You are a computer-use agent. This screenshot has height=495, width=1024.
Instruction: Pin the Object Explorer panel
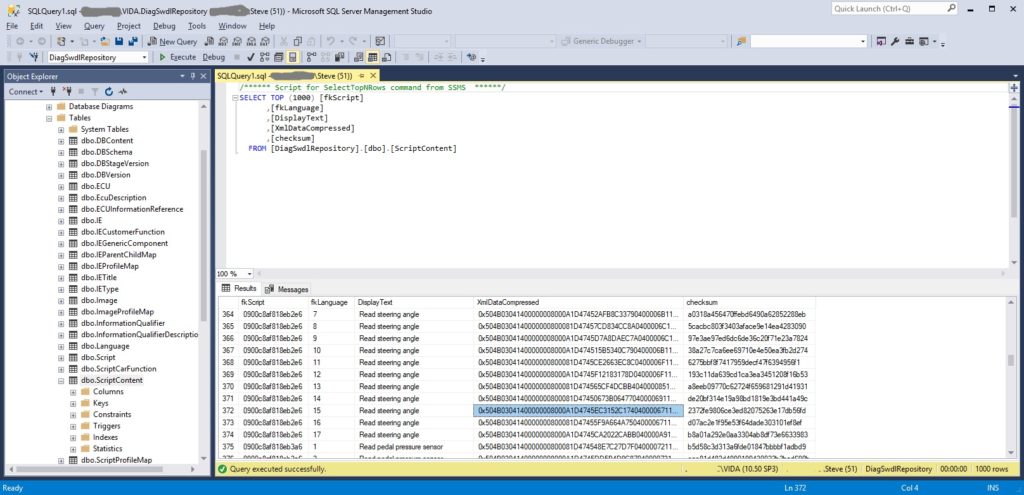[x=193, y=76]
